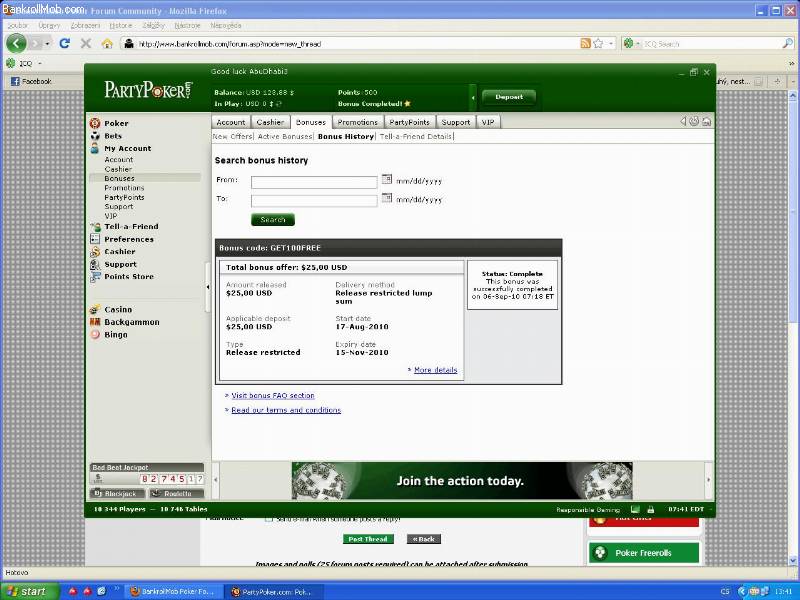Click the Search bonus history button
This screenshot has width=800, height=600.
(273, 219)
